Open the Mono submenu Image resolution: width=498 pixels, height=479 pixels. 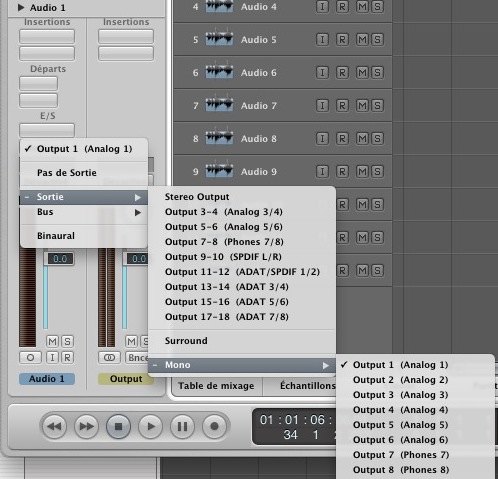242,365
